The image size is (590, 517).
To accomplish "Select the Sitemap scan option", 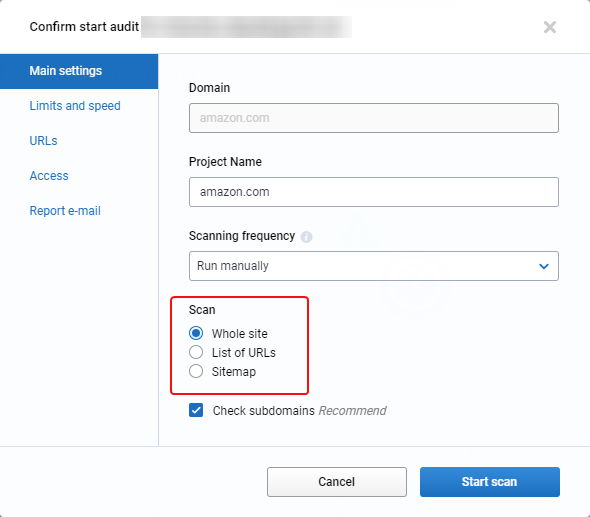I will point(196,371).
